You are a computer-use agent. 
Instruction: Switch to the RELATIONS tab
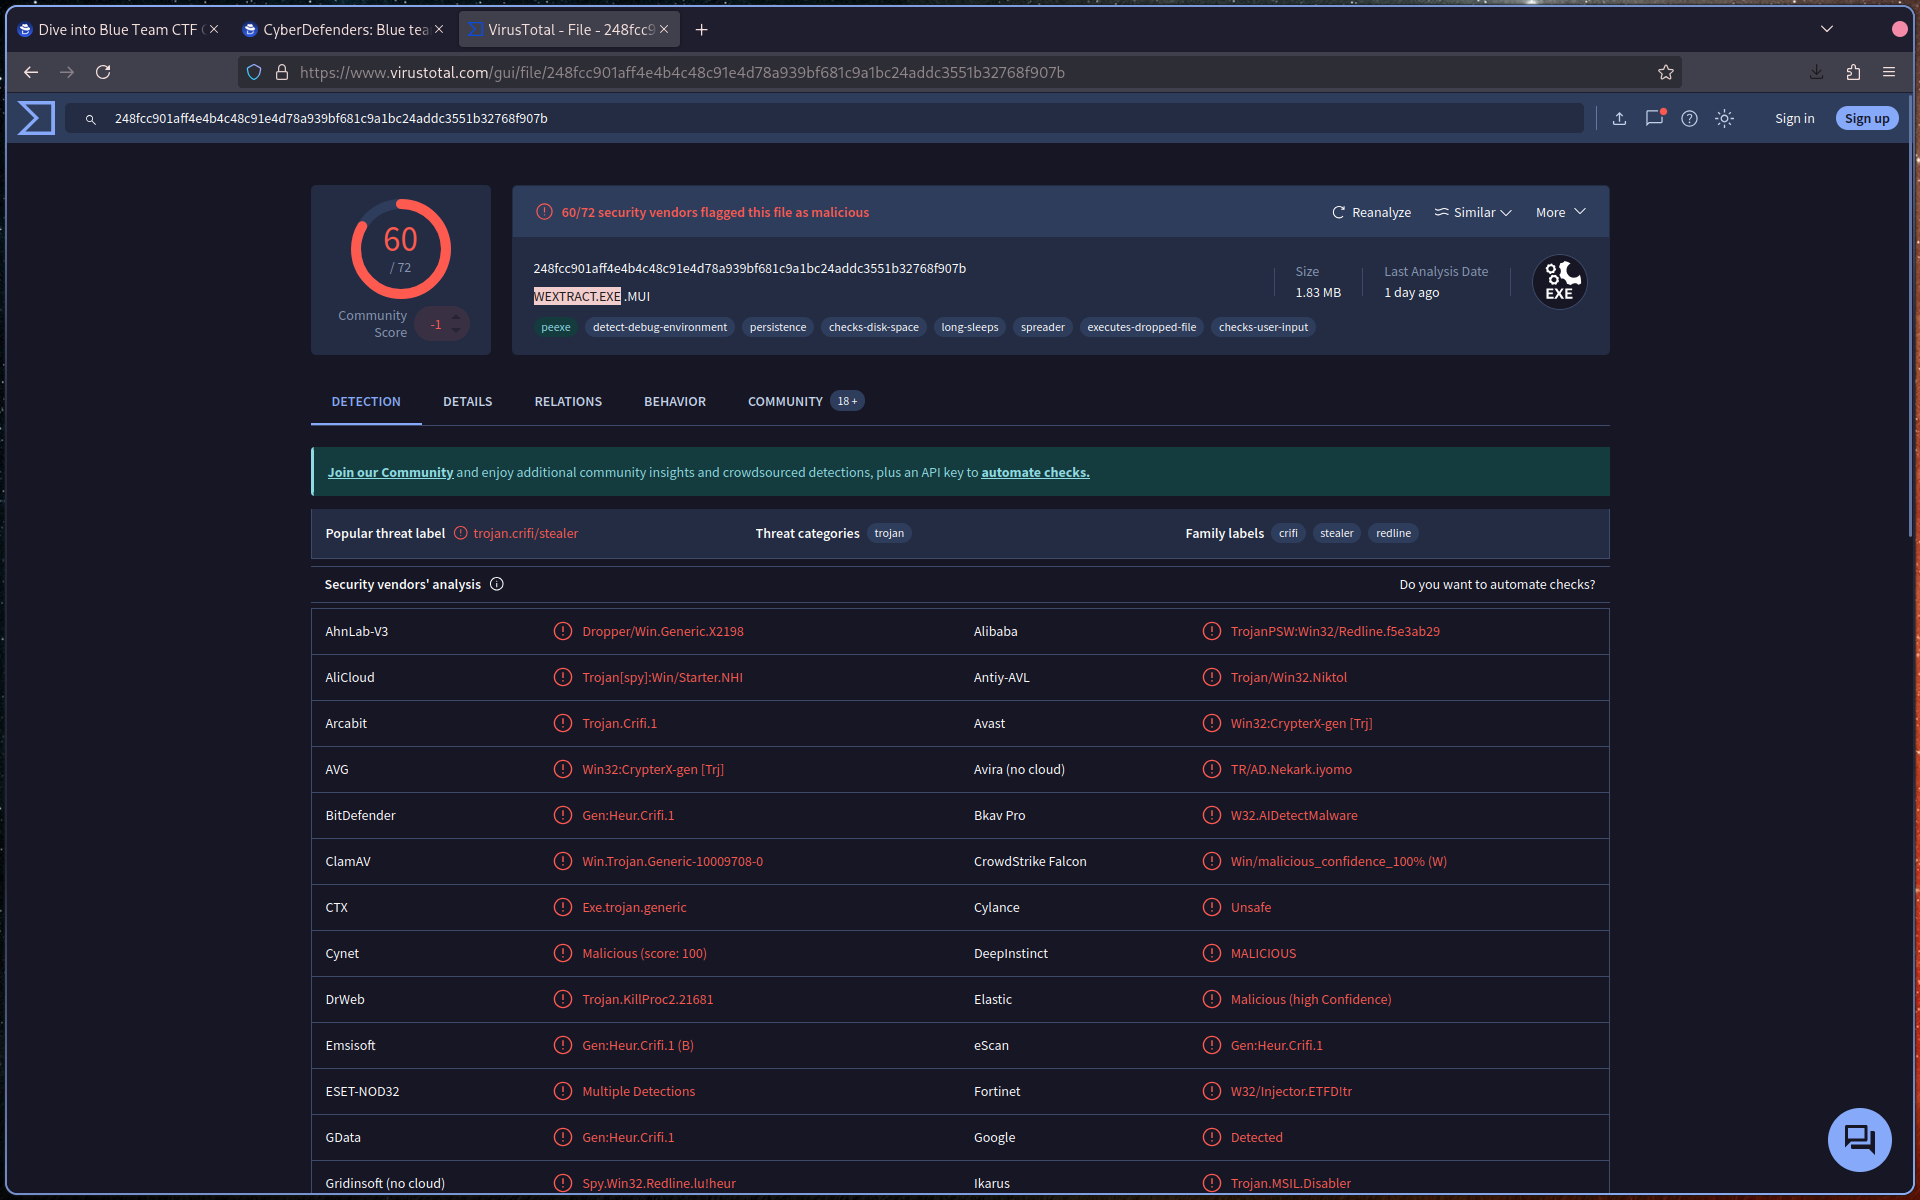coord(568,401)
